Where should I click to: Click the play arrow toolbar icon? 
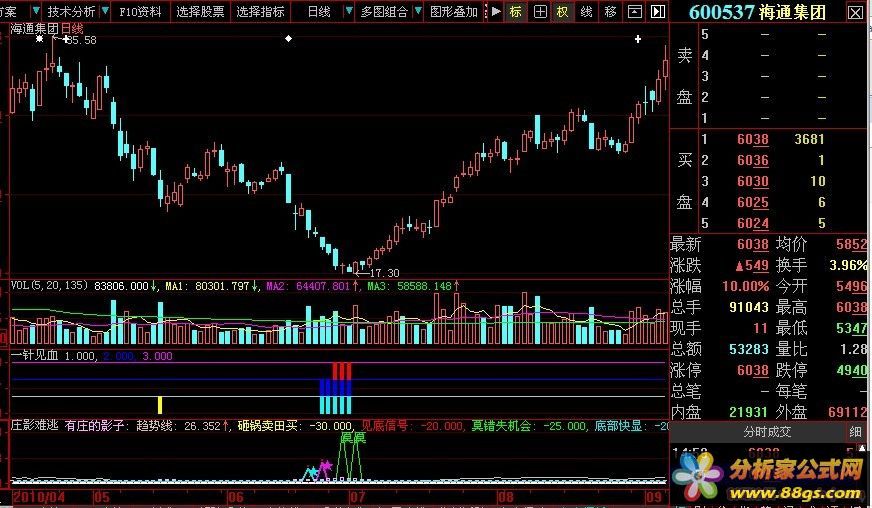click(x=497, y=11)
